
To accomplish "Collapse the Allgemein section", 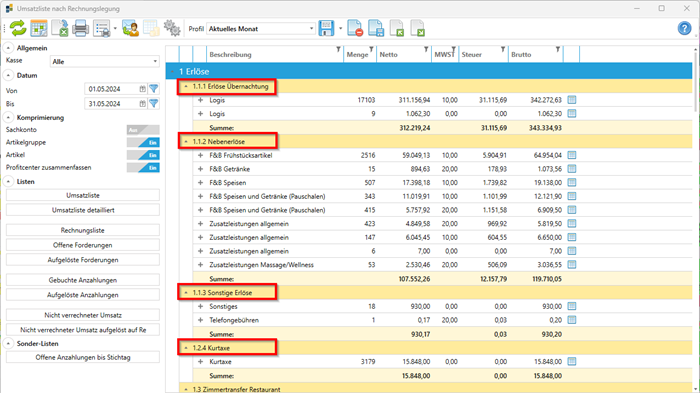I will point(8,48).
